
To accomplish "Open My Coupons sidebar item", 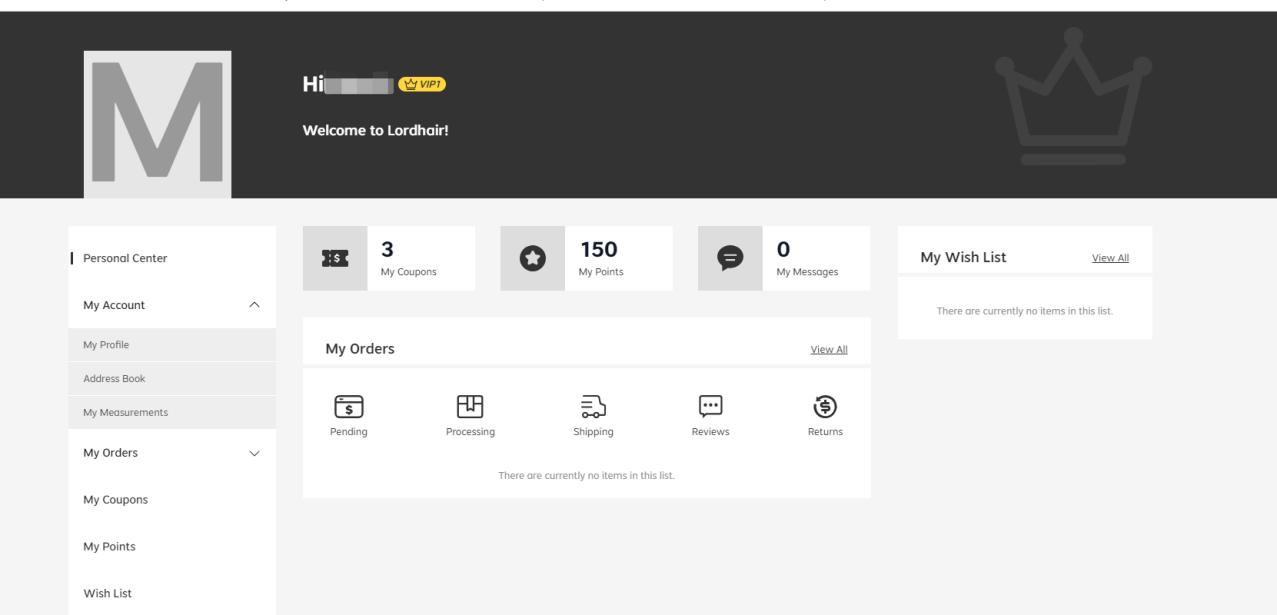I will (116, 500).
